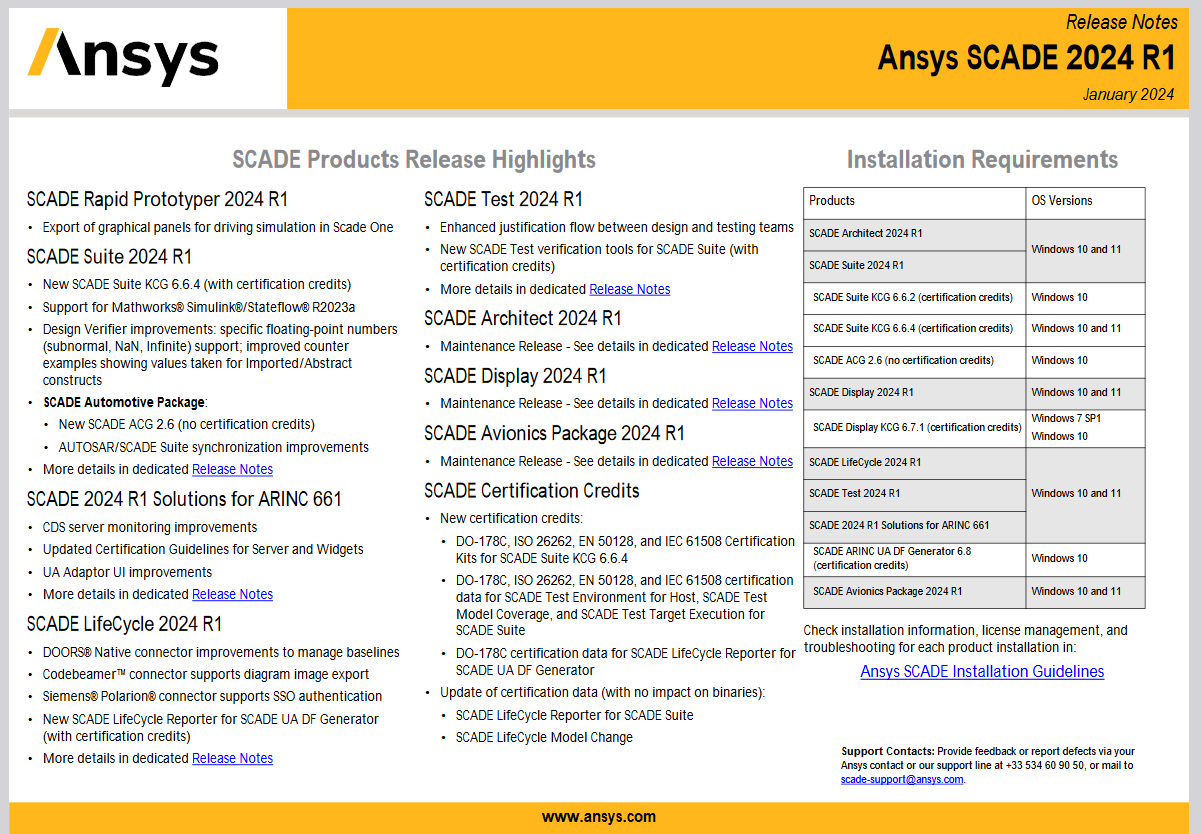Viewport: 1201px width, 834px height.
Task: Click 'Codebeamer connector supports diagram image export' bullet
Action: click(206, 674)
